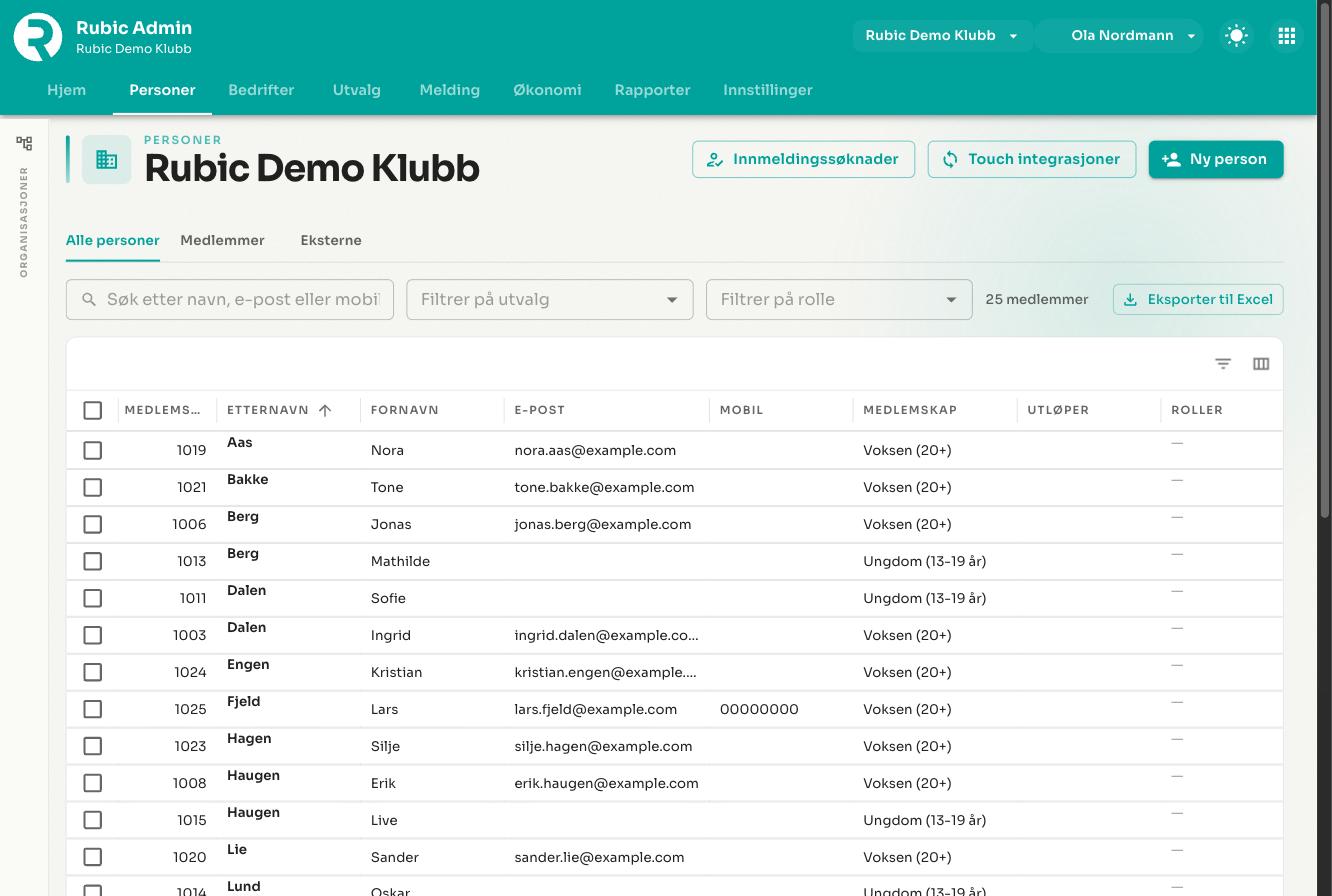Open the Filtrer på rolle dropdown
1332x896 pixels.
tap(839, 299)
